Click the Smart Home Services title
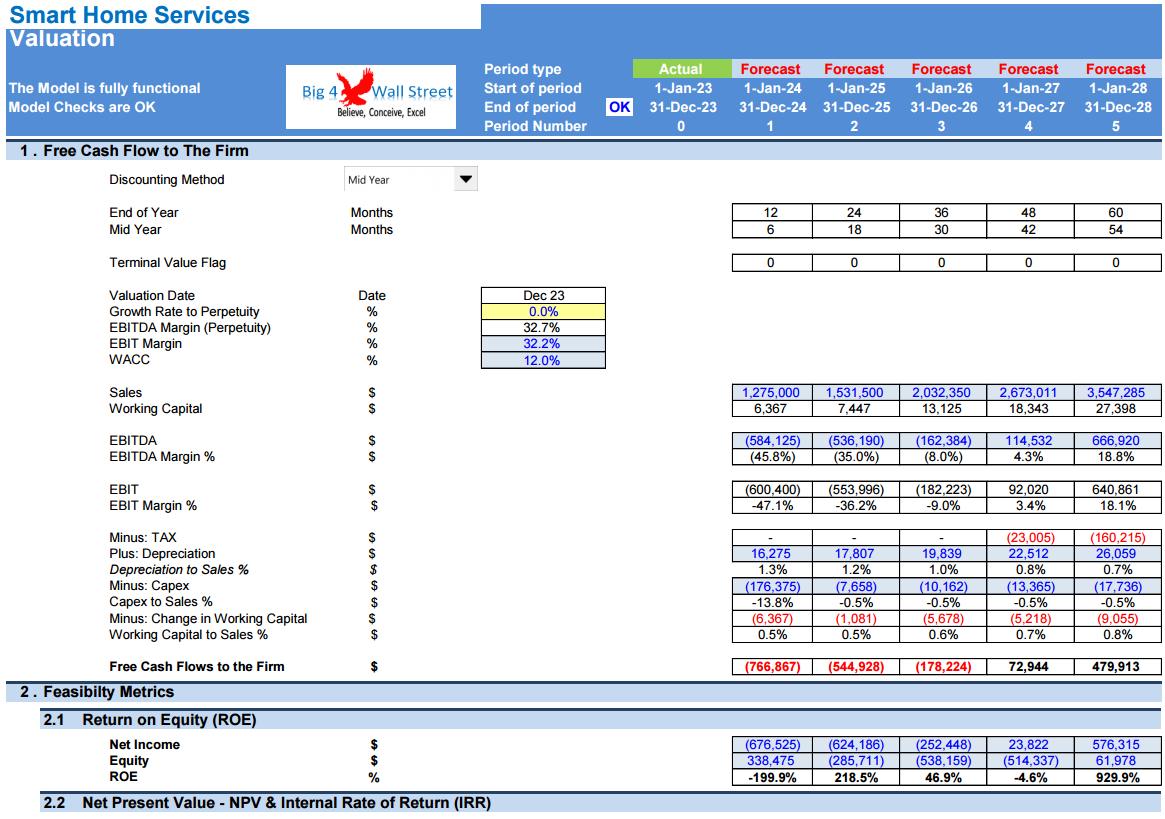The height and width of the screenshot is (819, 1165). pos(130,15)
